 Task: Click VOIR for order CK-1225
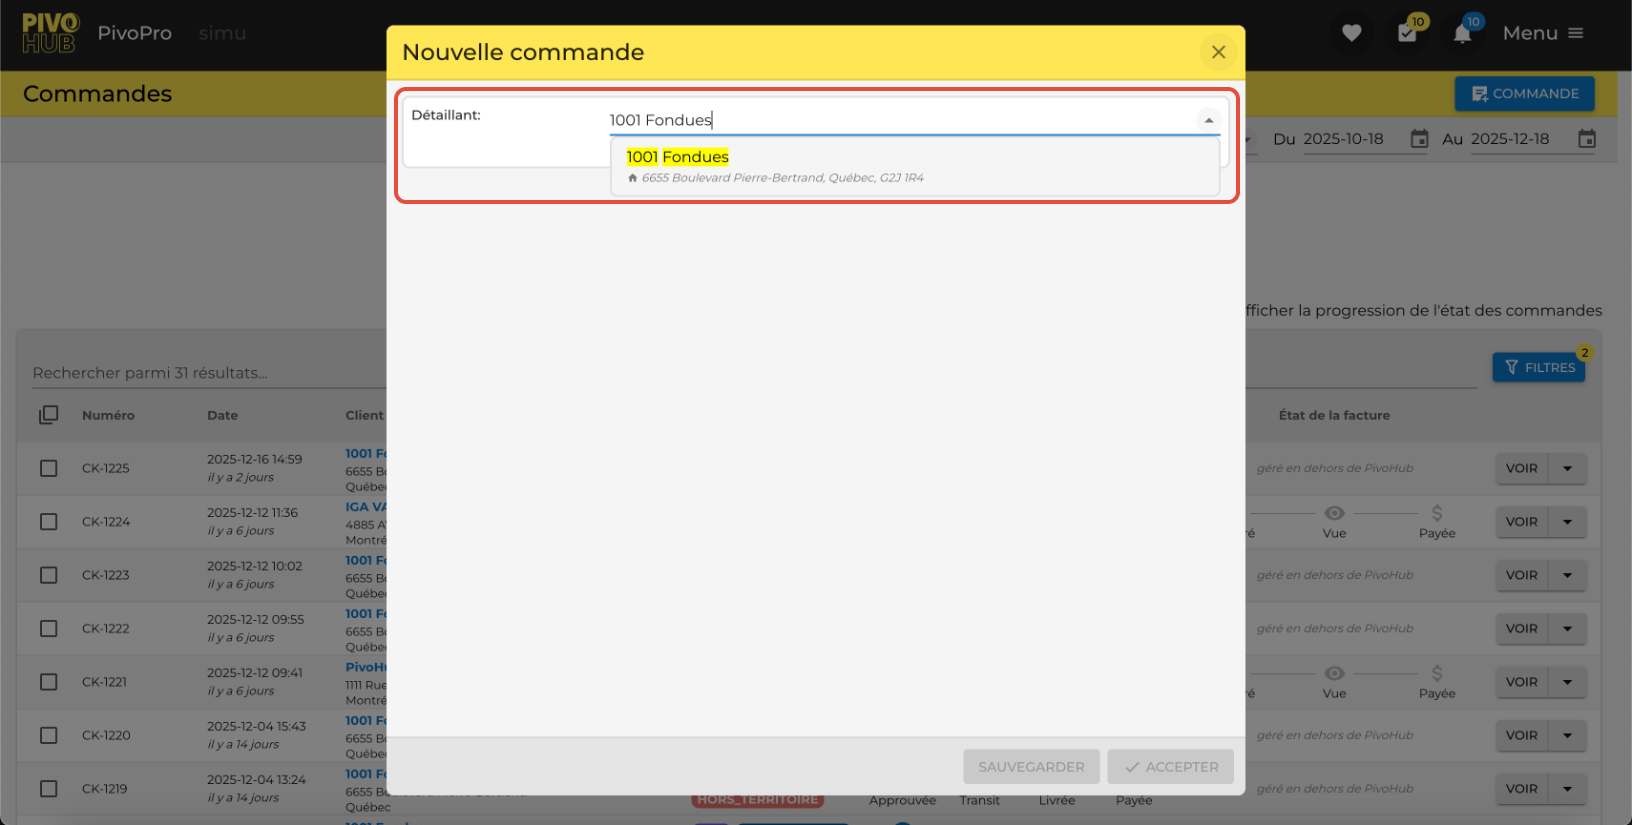coord(1522,468)
